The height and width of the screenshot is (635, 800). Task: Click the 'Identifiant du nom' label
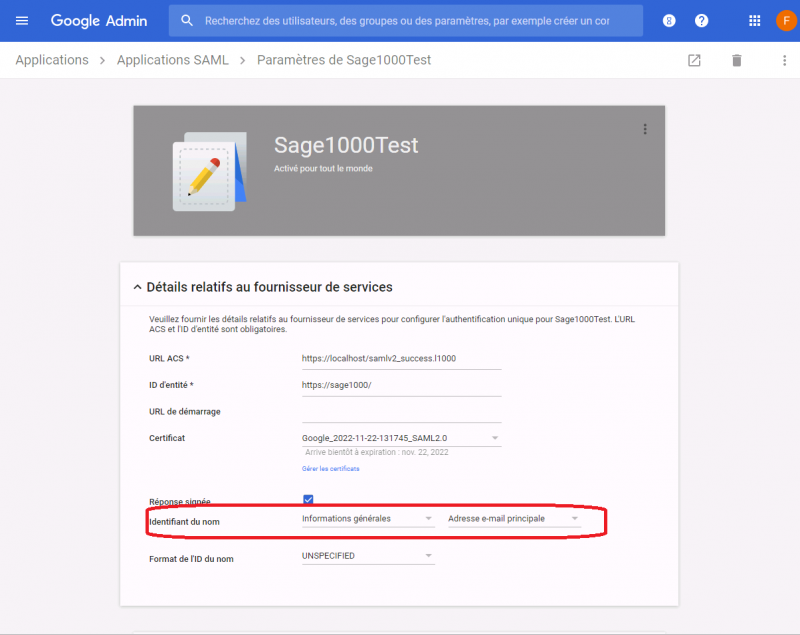pos(184,522)
